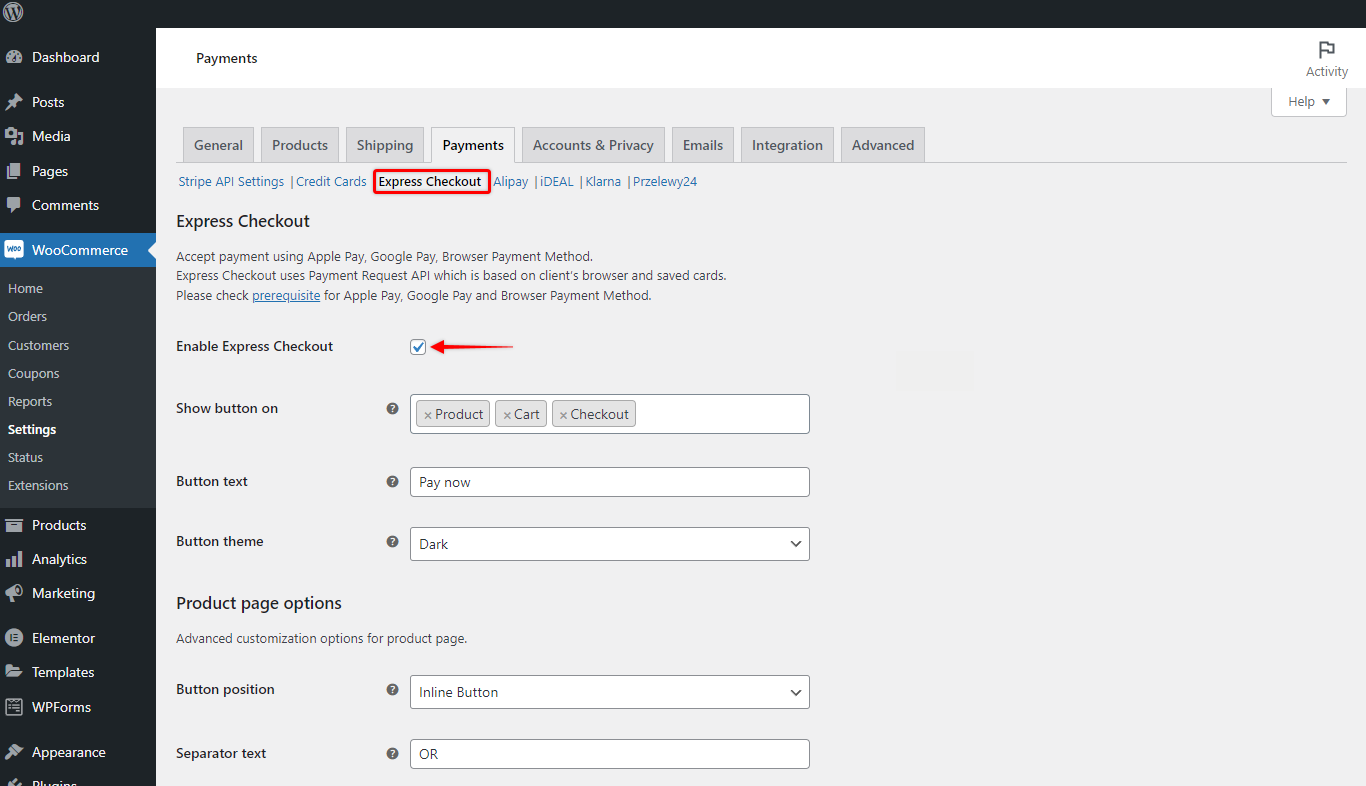
Task: Switch to the Advanced tab
Action: point(883,145)
